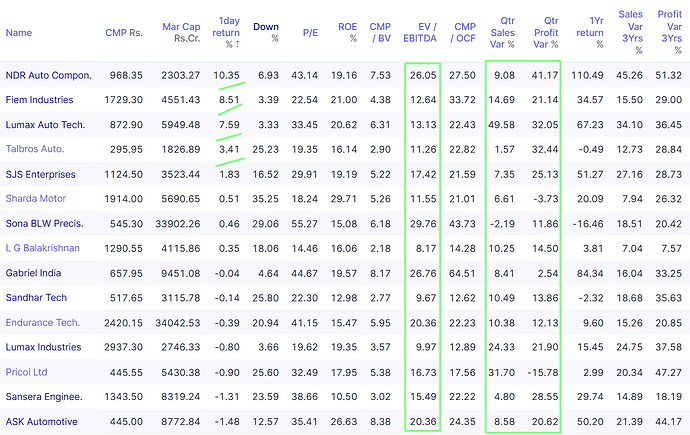Select NDR Auto CMP value 968.35

pos(126,75)
